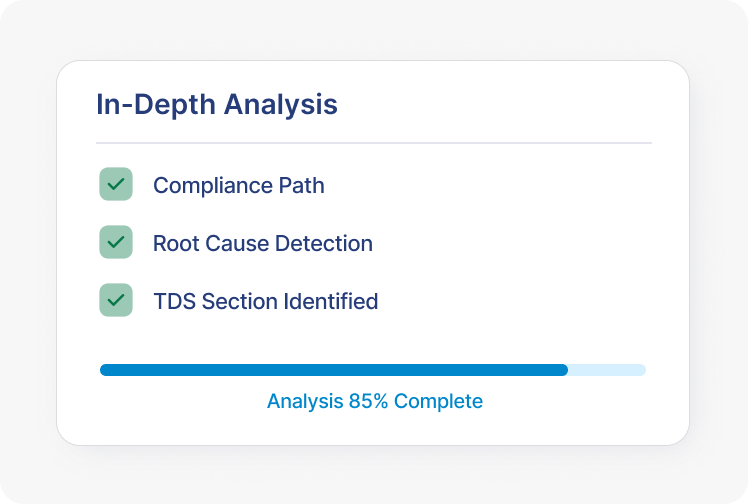This screenshot has height=504, width=748.
Task: Click the light unfilled end of progress bar
Action: click(x=608, y=370)
